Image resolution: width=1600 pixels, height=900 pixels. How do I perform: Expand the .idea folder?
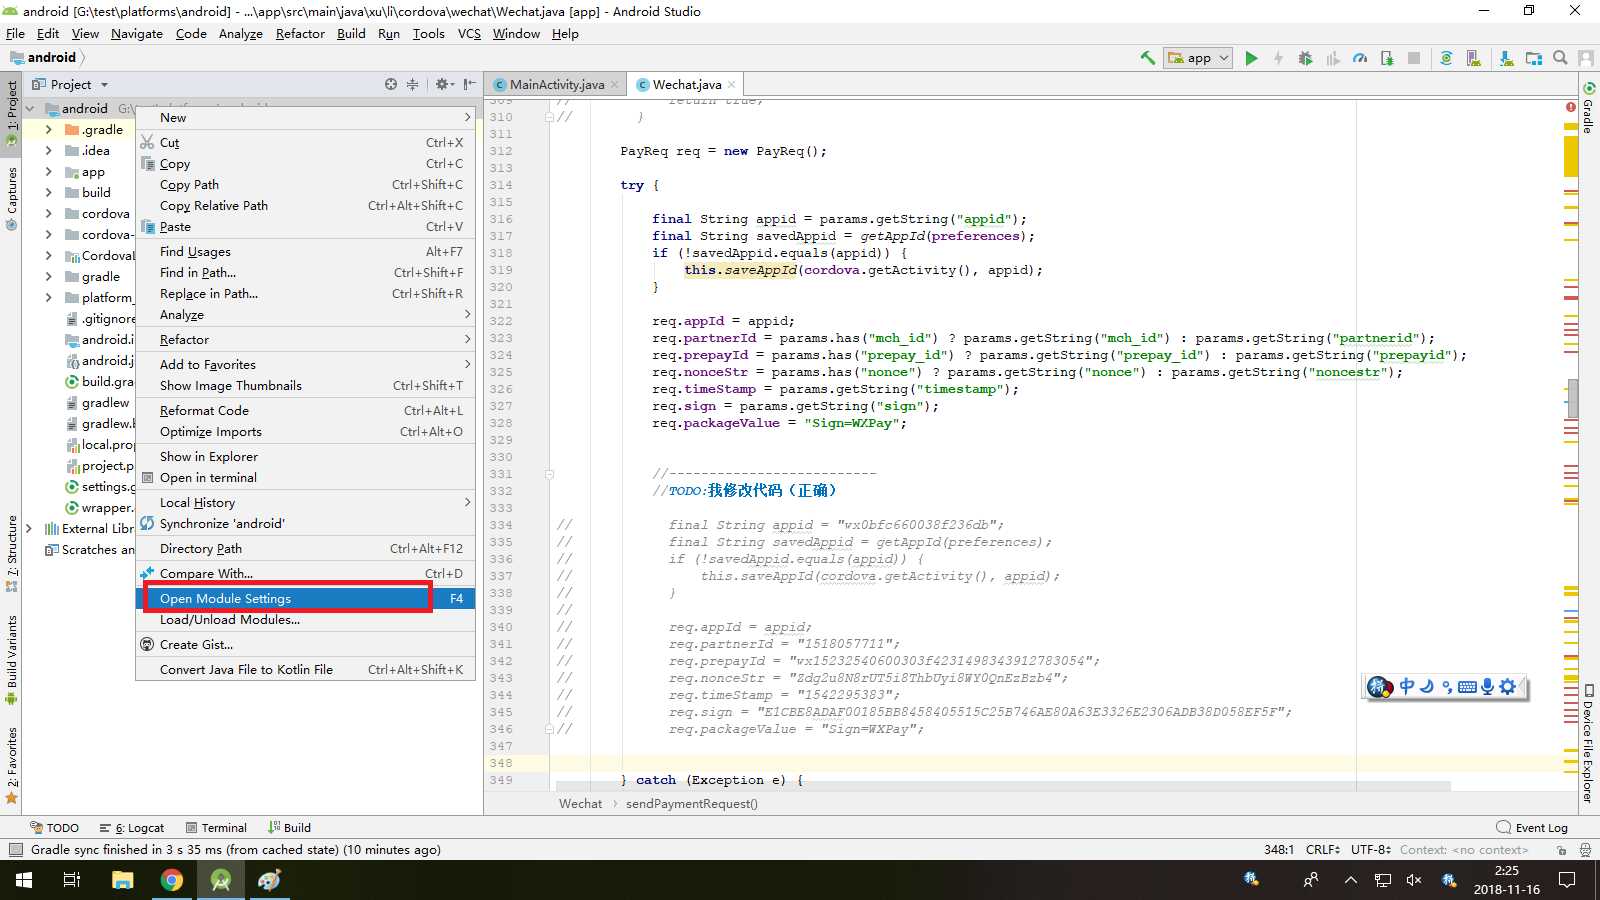(x=48, y=150)
